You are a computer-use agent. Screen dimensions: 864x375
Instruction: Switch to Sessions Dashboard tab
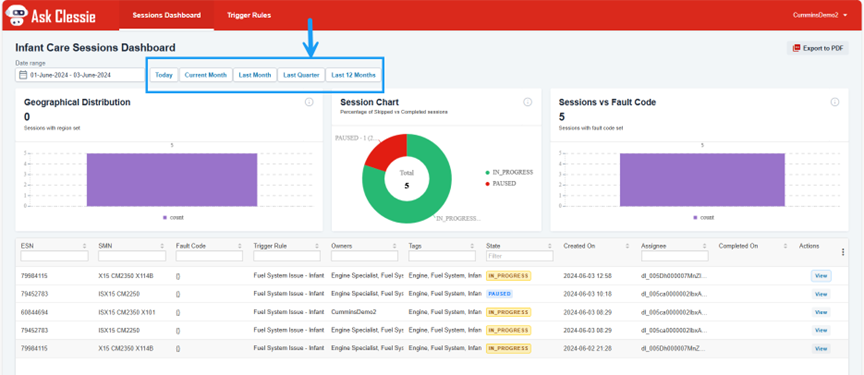[166, 15]
